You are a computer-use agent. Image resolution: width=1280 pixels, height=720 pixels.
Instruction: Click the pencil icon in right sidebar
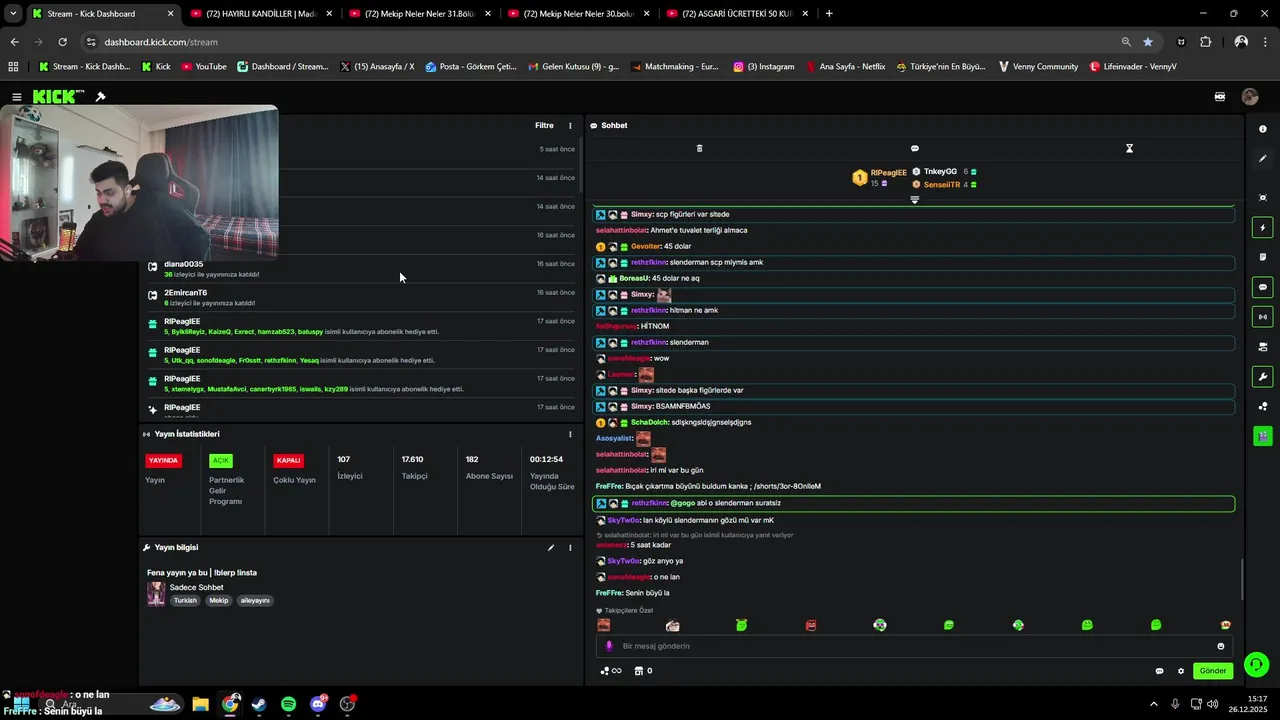pyautogui.click(x=1263, y=159)
